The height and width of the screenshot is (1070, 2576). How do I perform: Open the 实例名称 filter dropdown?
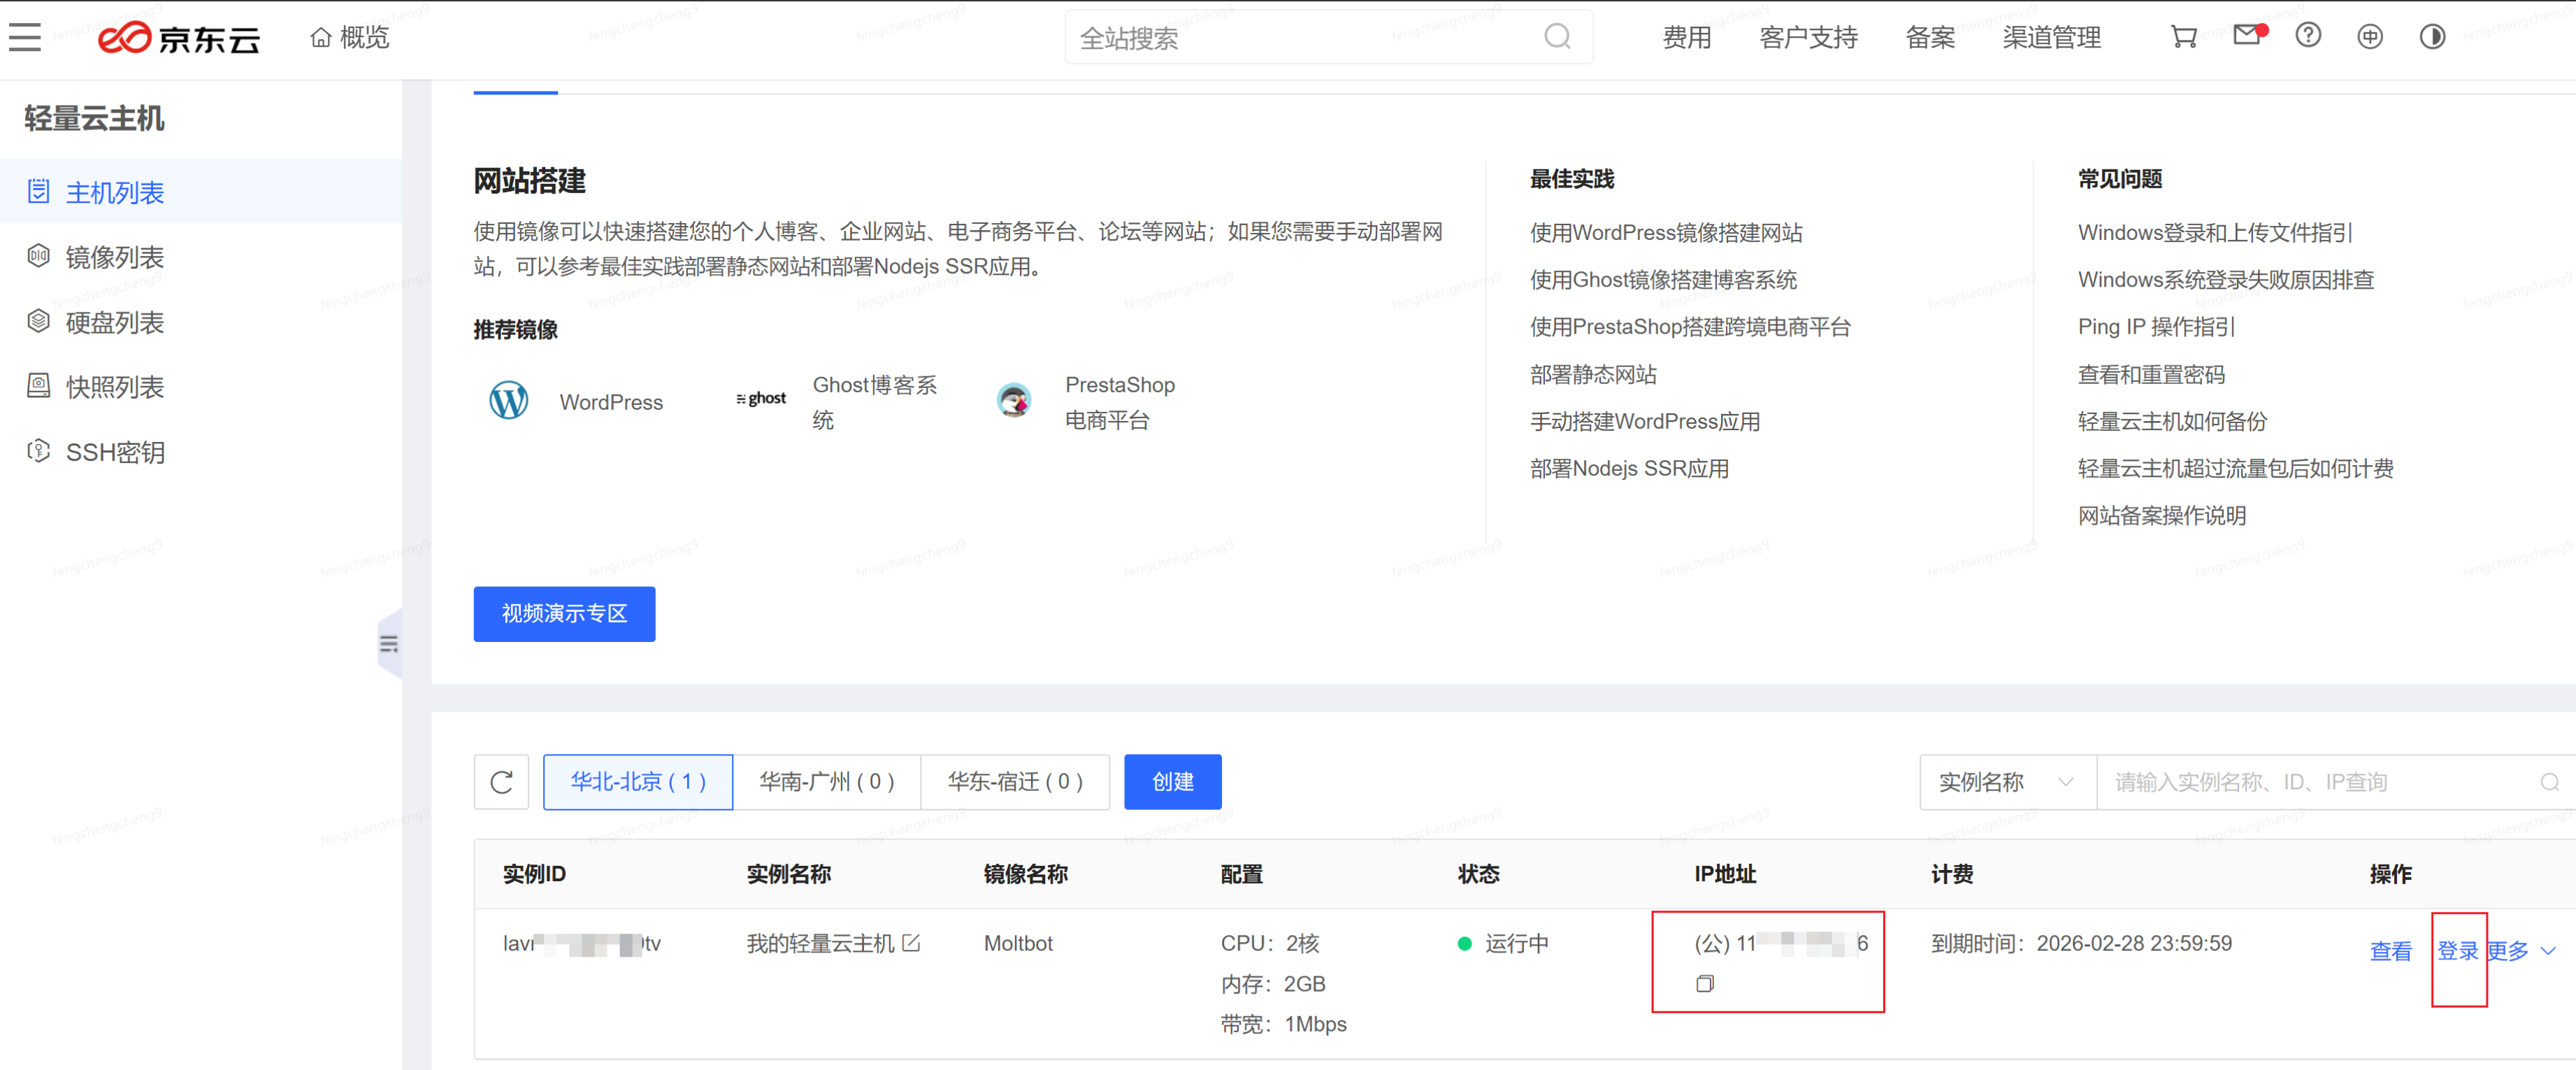coord(2006,782)
